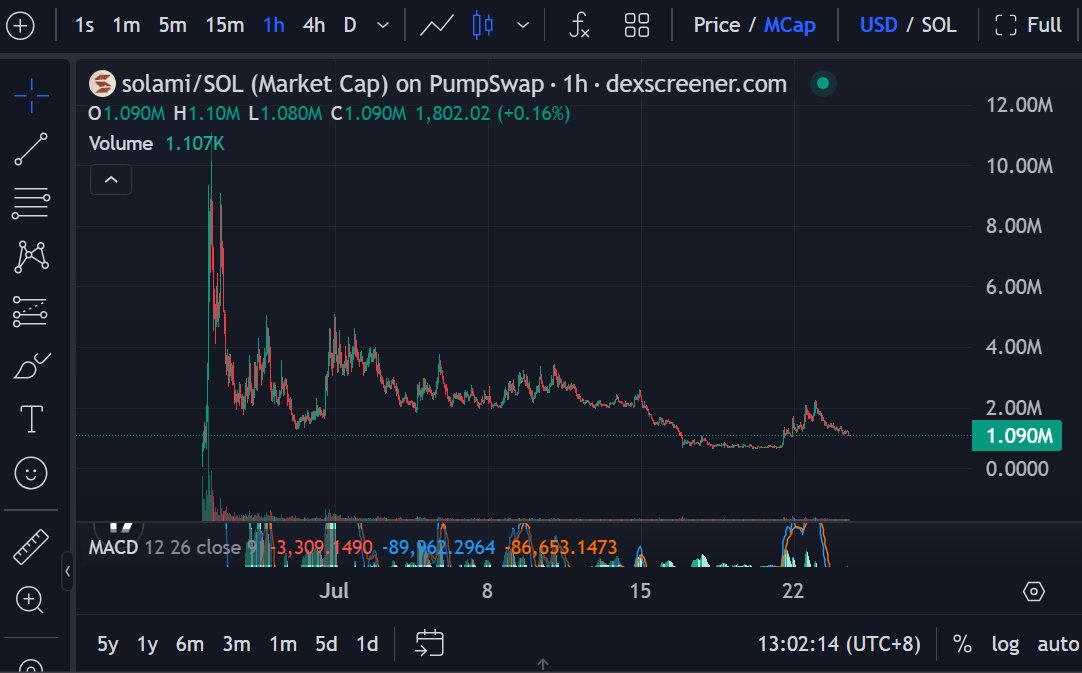Select the trend line drawing tool
The height and width of the screenshot is (673, 1082).
click(31, 149)
